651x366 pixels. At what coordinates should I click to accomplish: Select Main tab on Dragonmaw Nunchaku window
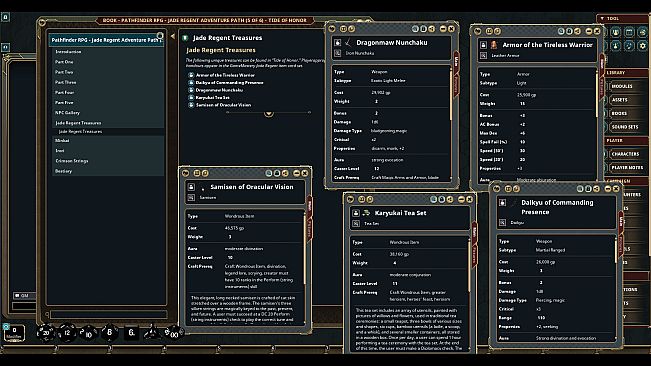click(456, 61)
